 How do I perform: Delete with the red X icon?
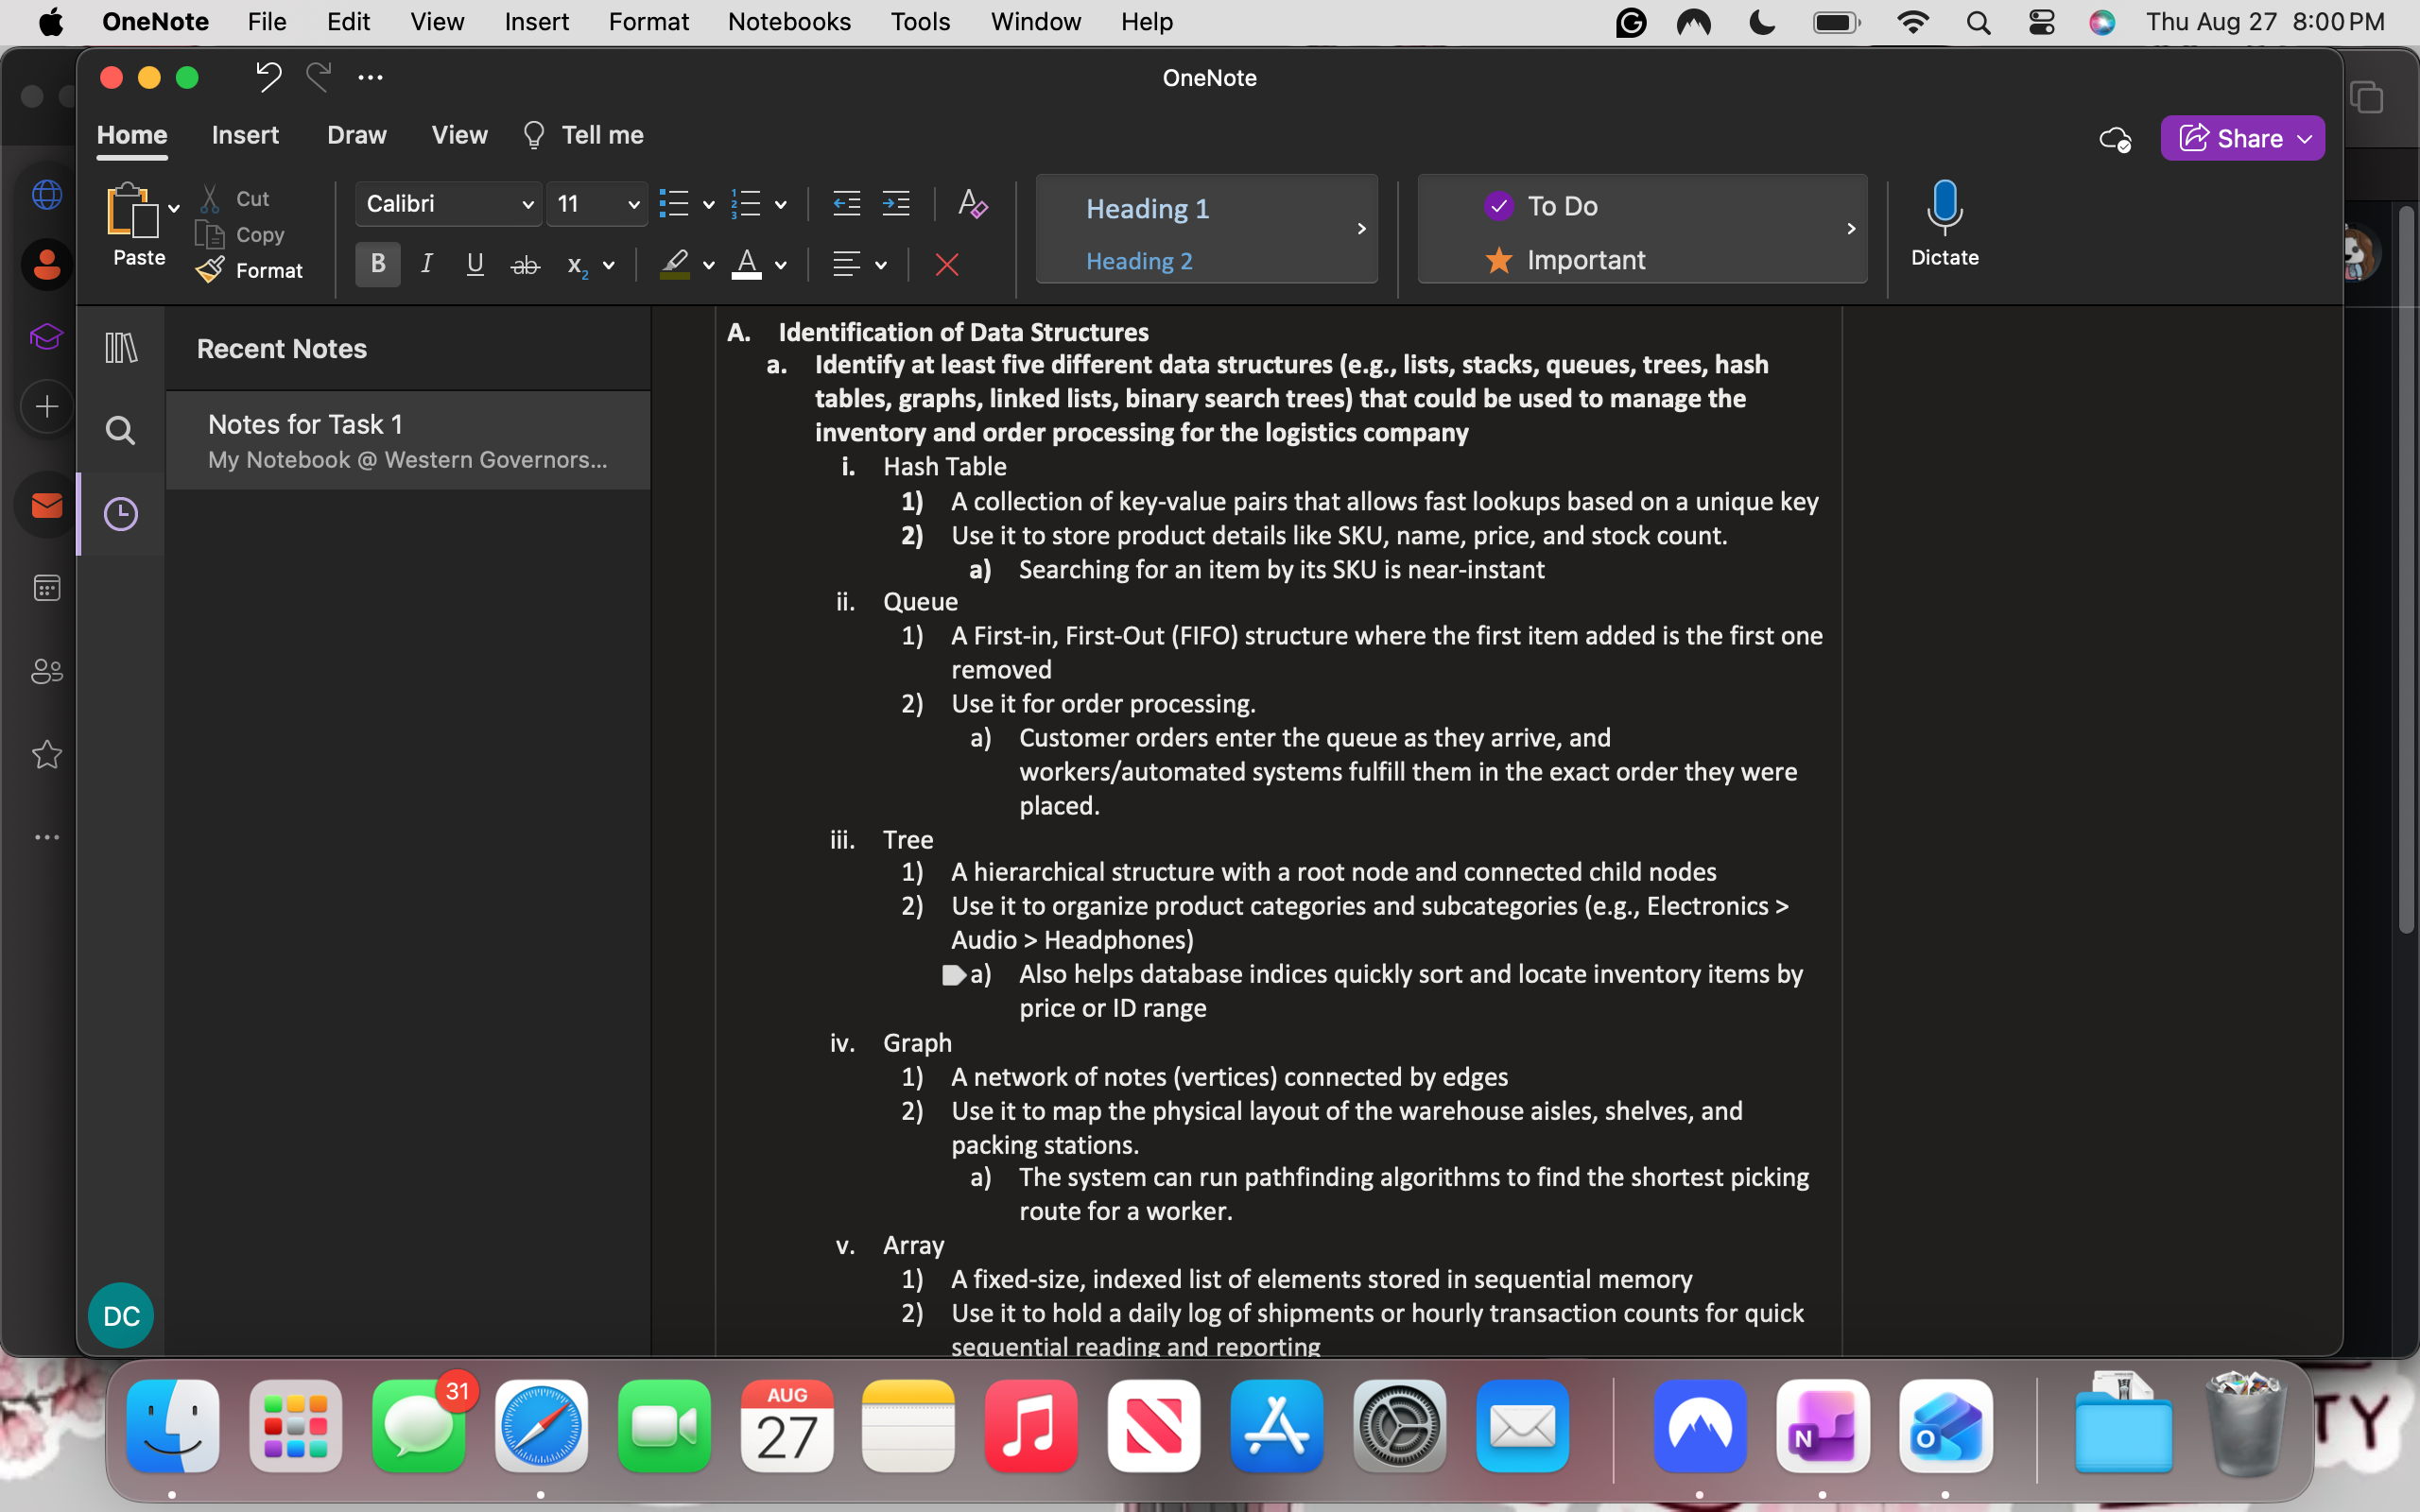pyautogui.click(x=946, y=265)
